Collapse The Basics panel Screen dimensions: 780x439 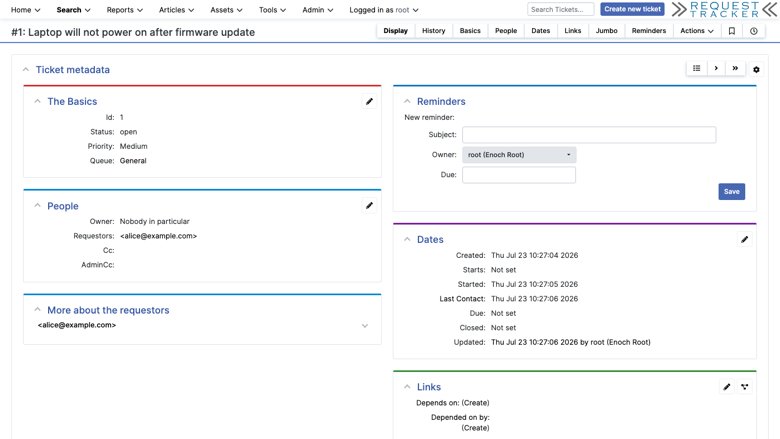[37, 101]
